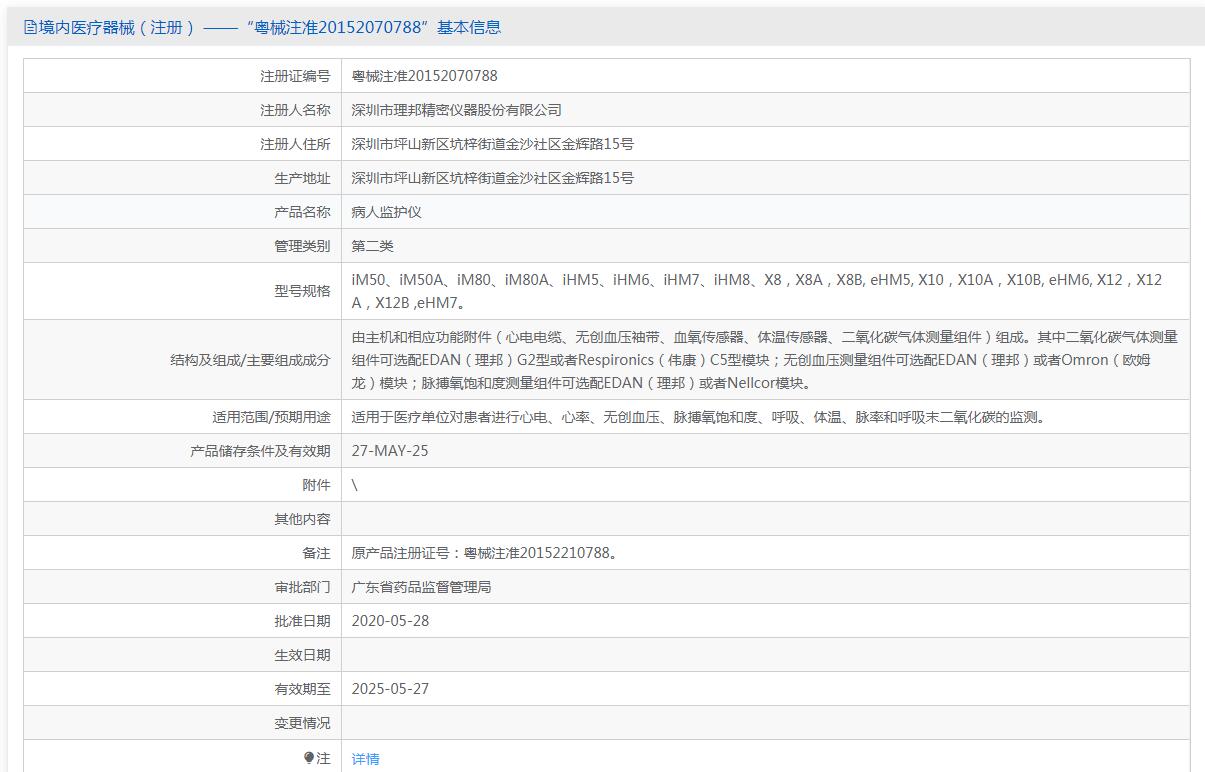The image size is (1205, 772).
Task: Select the storage validity value 27-MAY-25
Action: click(x=390, y=451)
